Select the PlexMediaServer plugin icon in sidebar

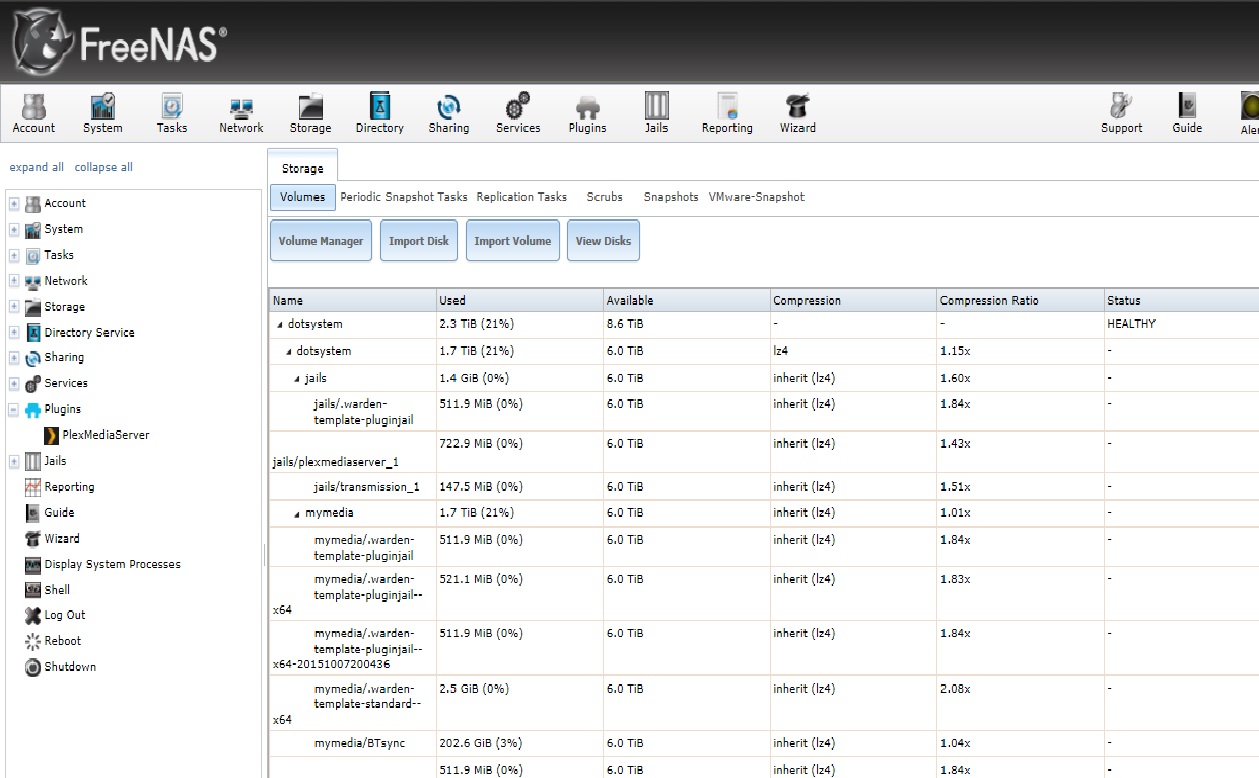point(52,435)
